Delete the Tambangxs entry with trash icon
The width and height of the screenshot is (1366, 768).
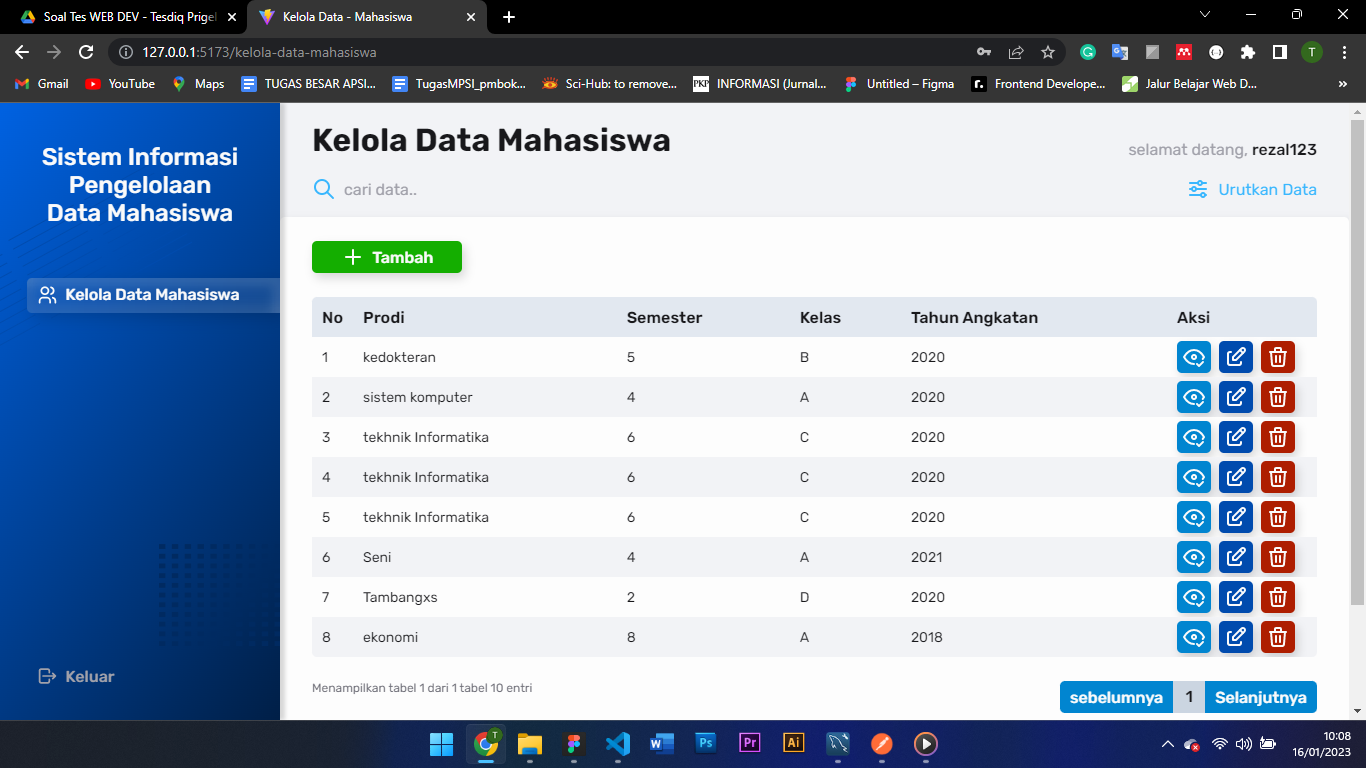[1277, 597]
